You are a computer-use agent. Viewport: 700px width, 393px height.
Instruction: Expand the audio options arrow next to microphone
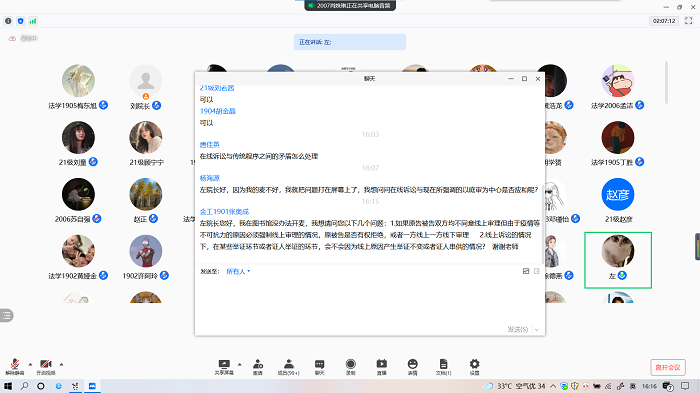coord(30,364)
